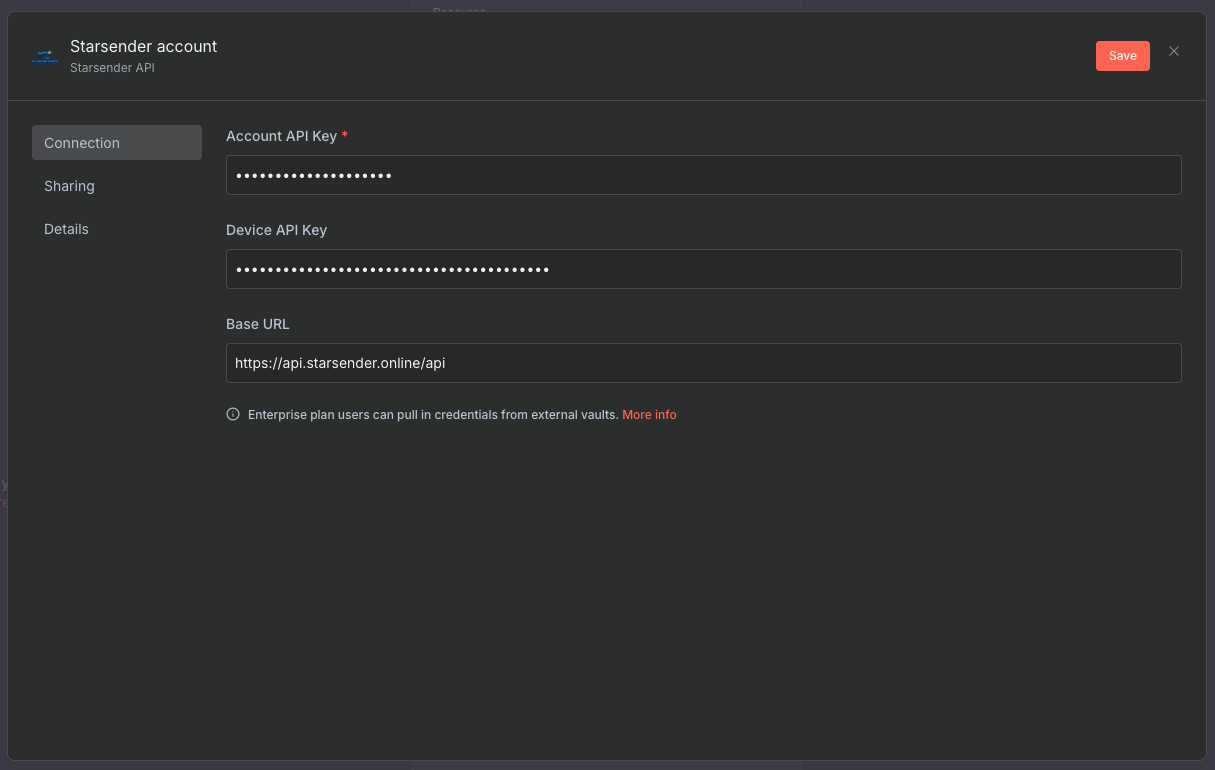Click the Base URL input field
This screenshot has height=770, width=1215.
[704, 363]
